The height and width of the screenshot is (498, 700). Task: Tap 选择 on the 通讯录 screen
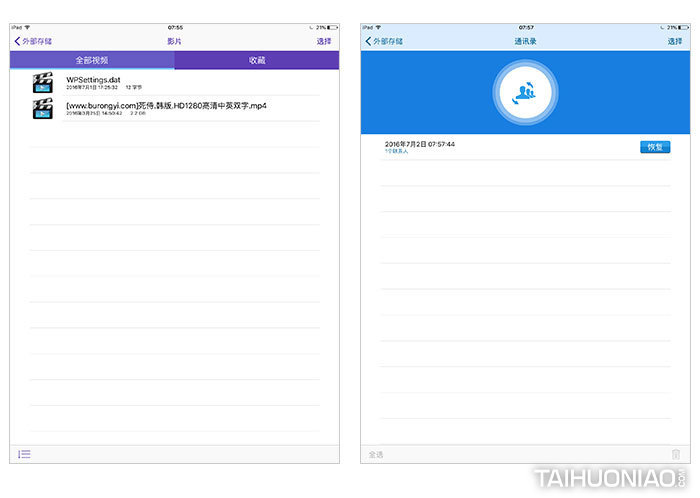(x=675, y=41)
